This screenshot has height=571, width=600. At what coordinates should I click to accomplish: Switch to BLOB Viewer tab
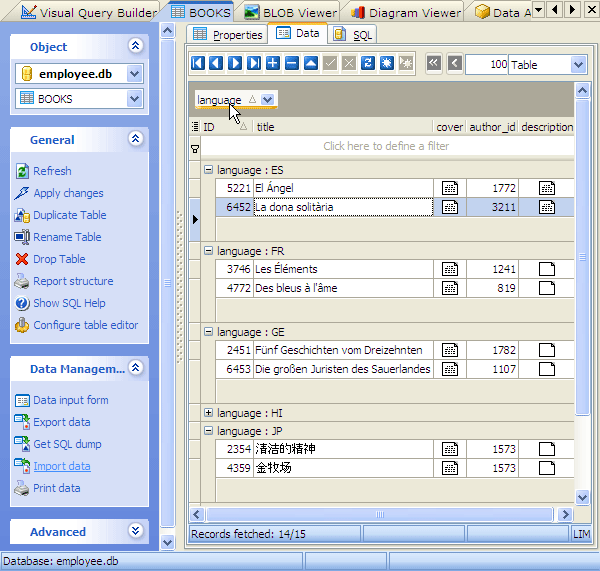pyautogui.click(x=291, y=12)
